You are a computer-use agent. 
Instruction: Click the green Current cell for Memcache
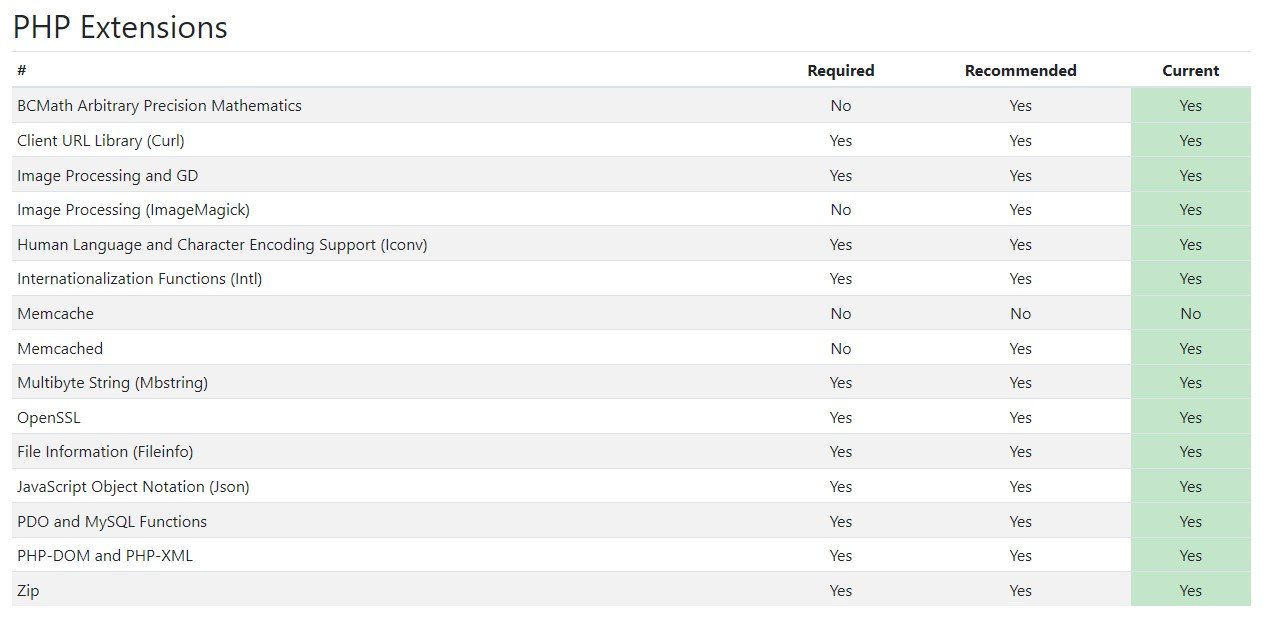pos(1190,314)
